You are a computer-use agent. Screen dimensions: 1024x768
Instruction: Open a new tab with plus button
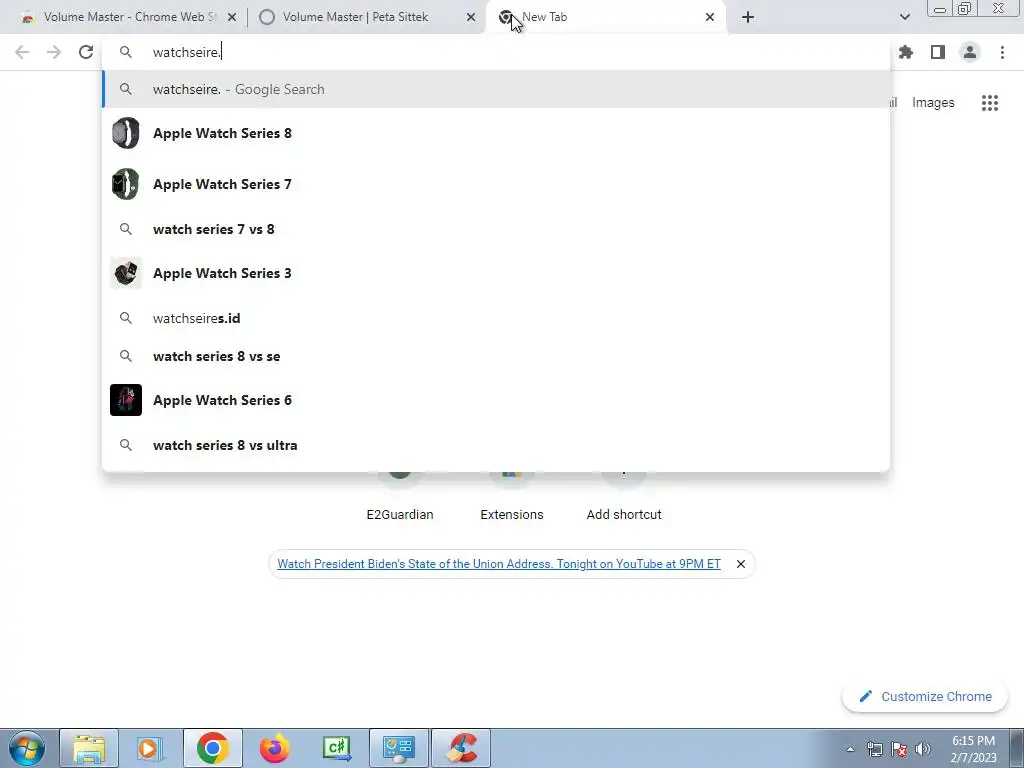(x=748, y=17)
